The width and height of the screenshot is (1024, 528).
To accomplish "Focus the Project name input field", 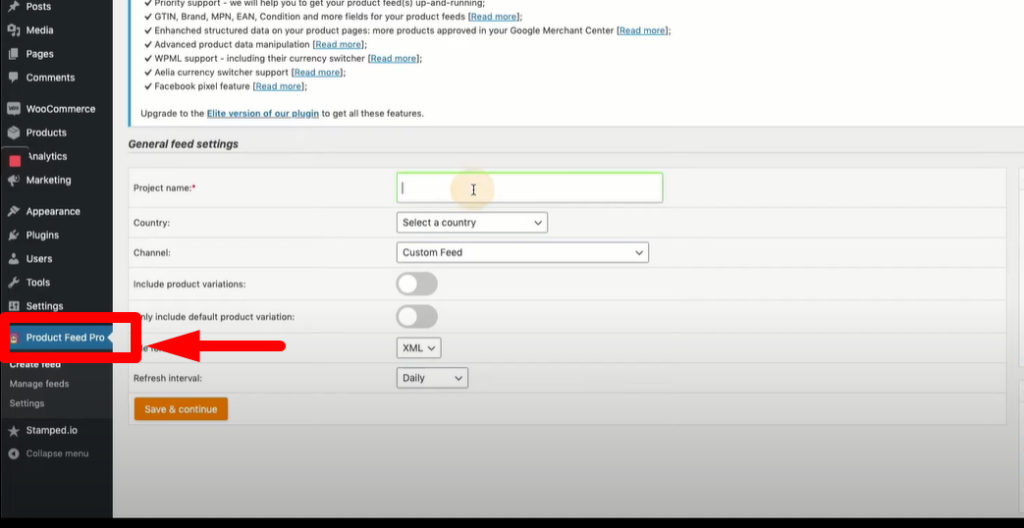I will (530, 188).
